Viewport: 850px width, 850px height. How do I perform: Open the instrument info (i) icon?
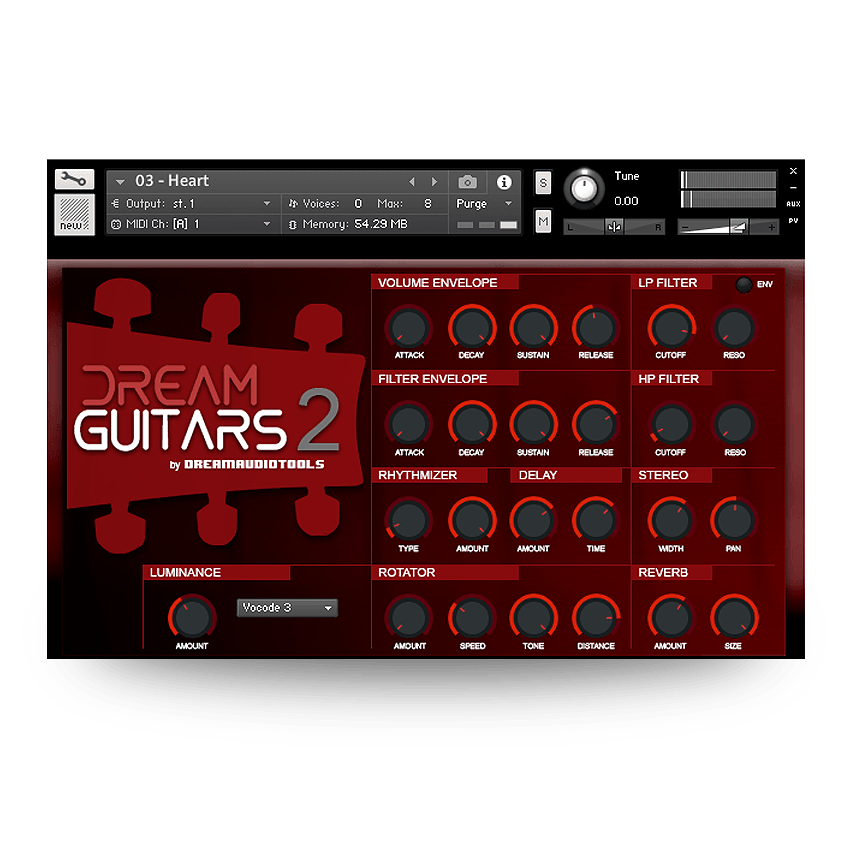pos(504,181)
